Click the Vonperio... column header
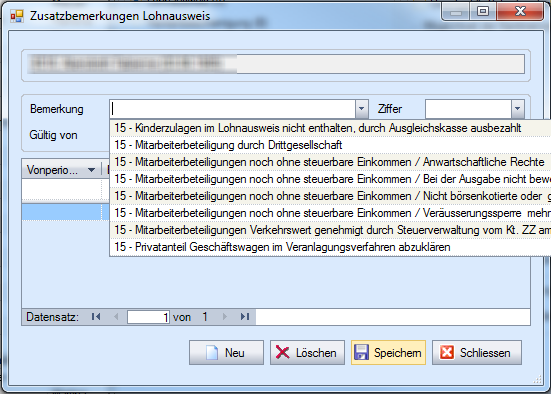 pyautogui.click(x=61, y=170)
